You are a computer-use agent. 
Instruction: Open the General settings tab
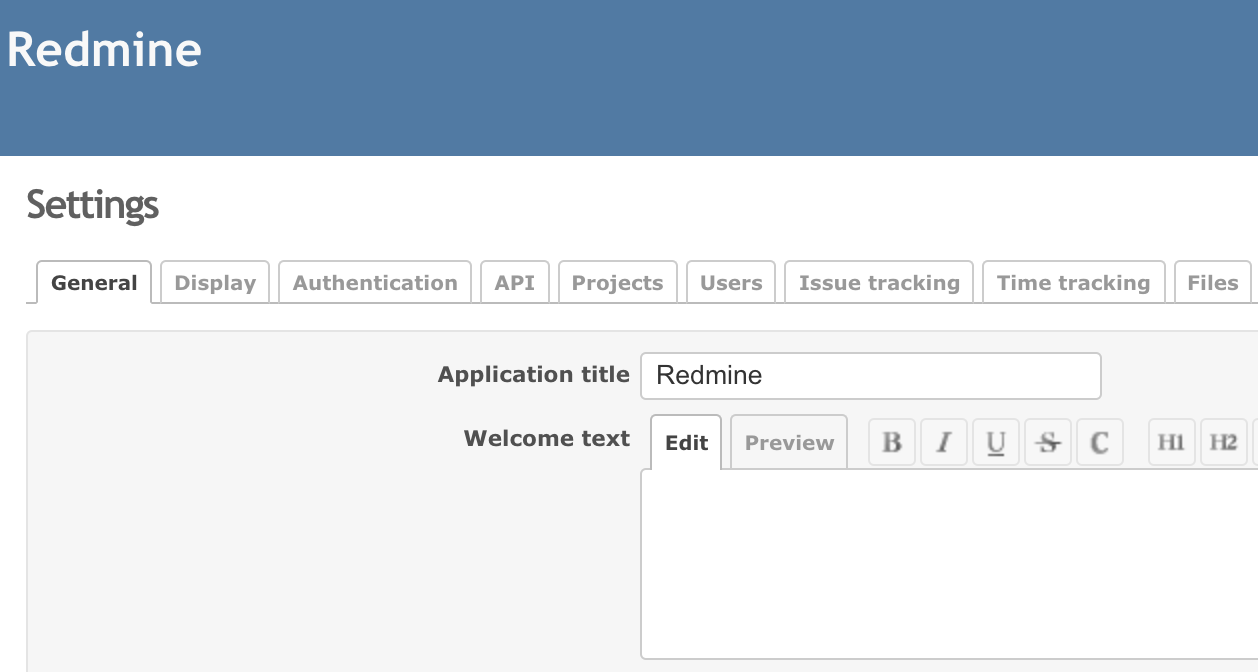tap(94, 283)
